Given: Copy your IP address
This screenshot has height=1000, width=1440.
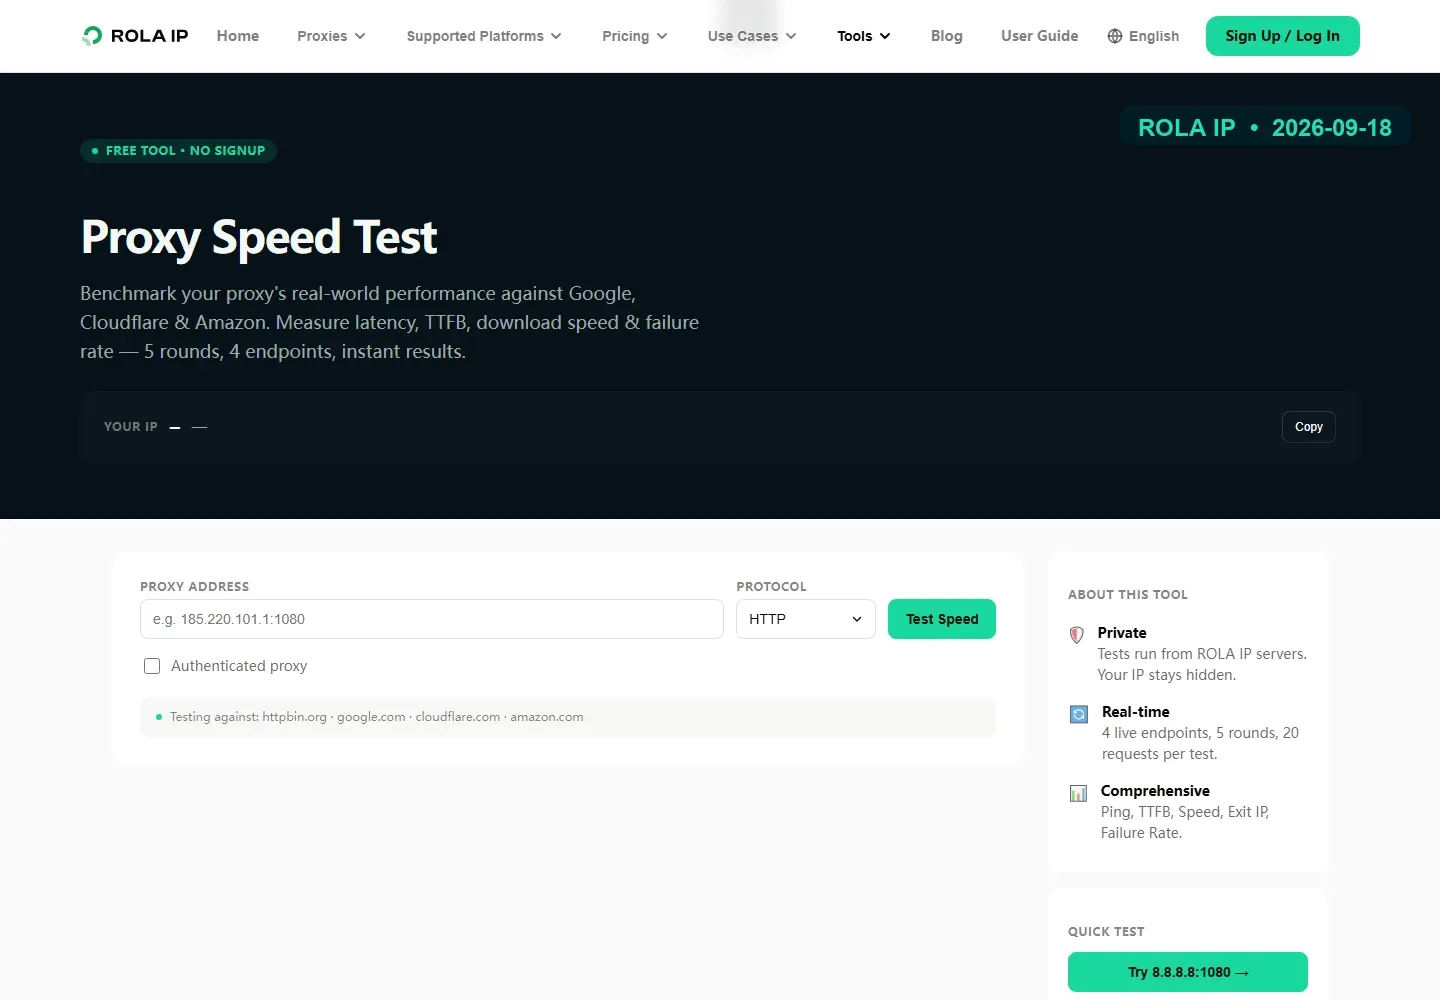Looking at the screenshot, I should 1308,427.
